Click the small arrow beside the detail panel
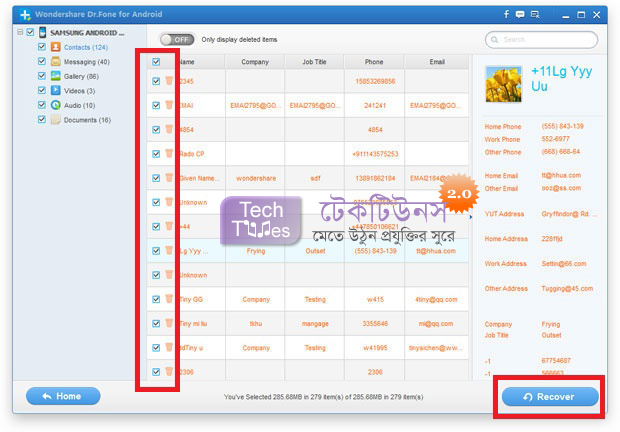 (x=471, y=217)
